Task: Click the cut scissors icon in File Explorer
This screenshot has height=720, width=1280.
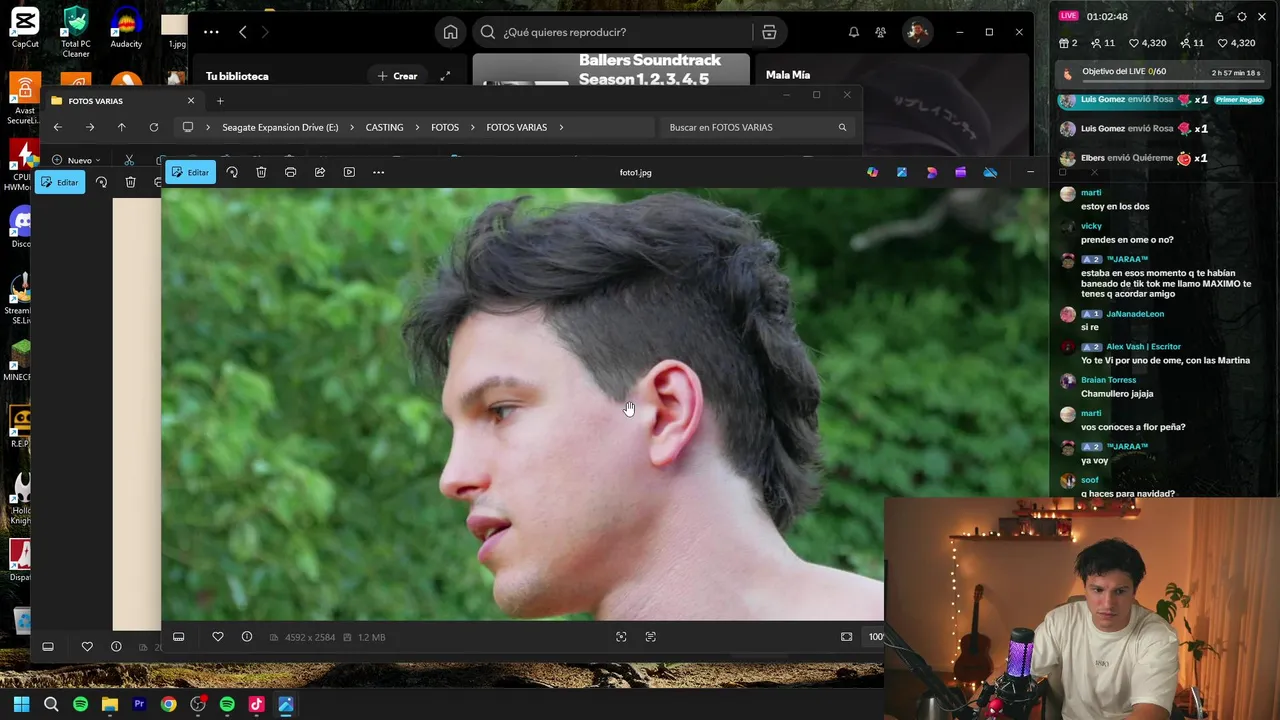Action: [129, 160]
